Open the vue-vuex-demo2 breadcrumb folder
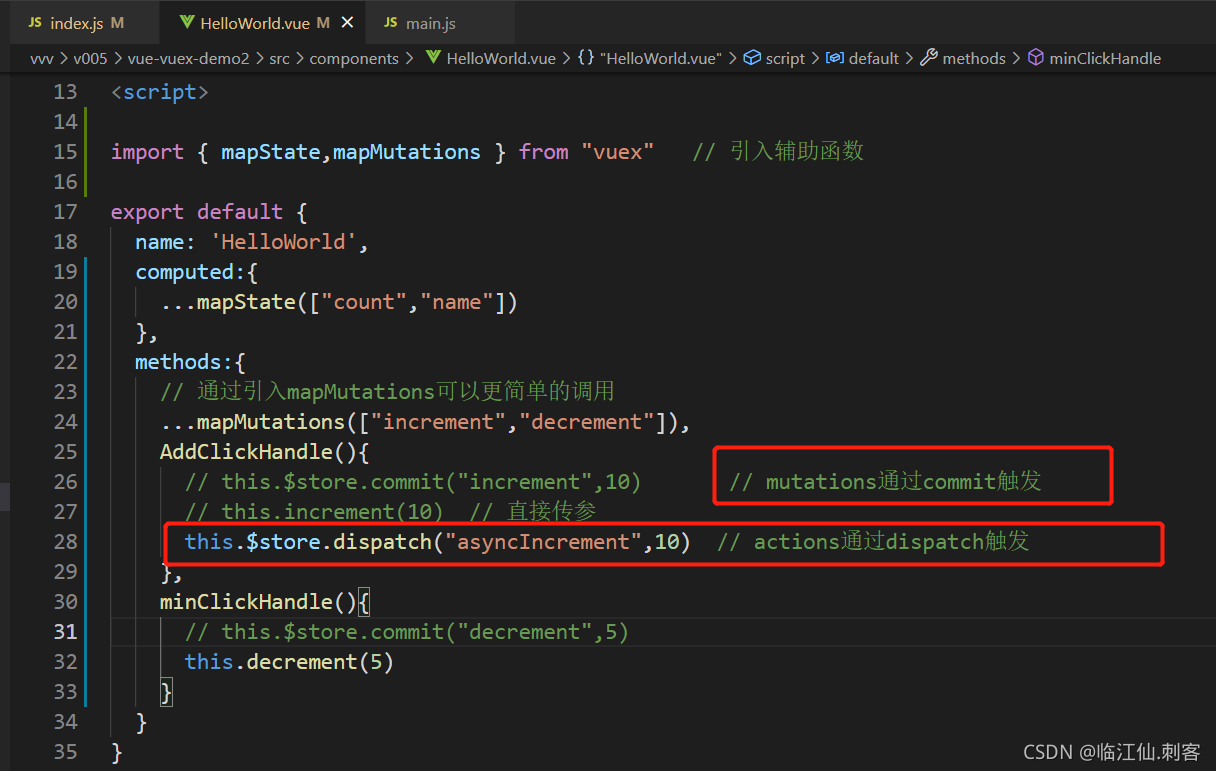 click(x=188, y=58)
